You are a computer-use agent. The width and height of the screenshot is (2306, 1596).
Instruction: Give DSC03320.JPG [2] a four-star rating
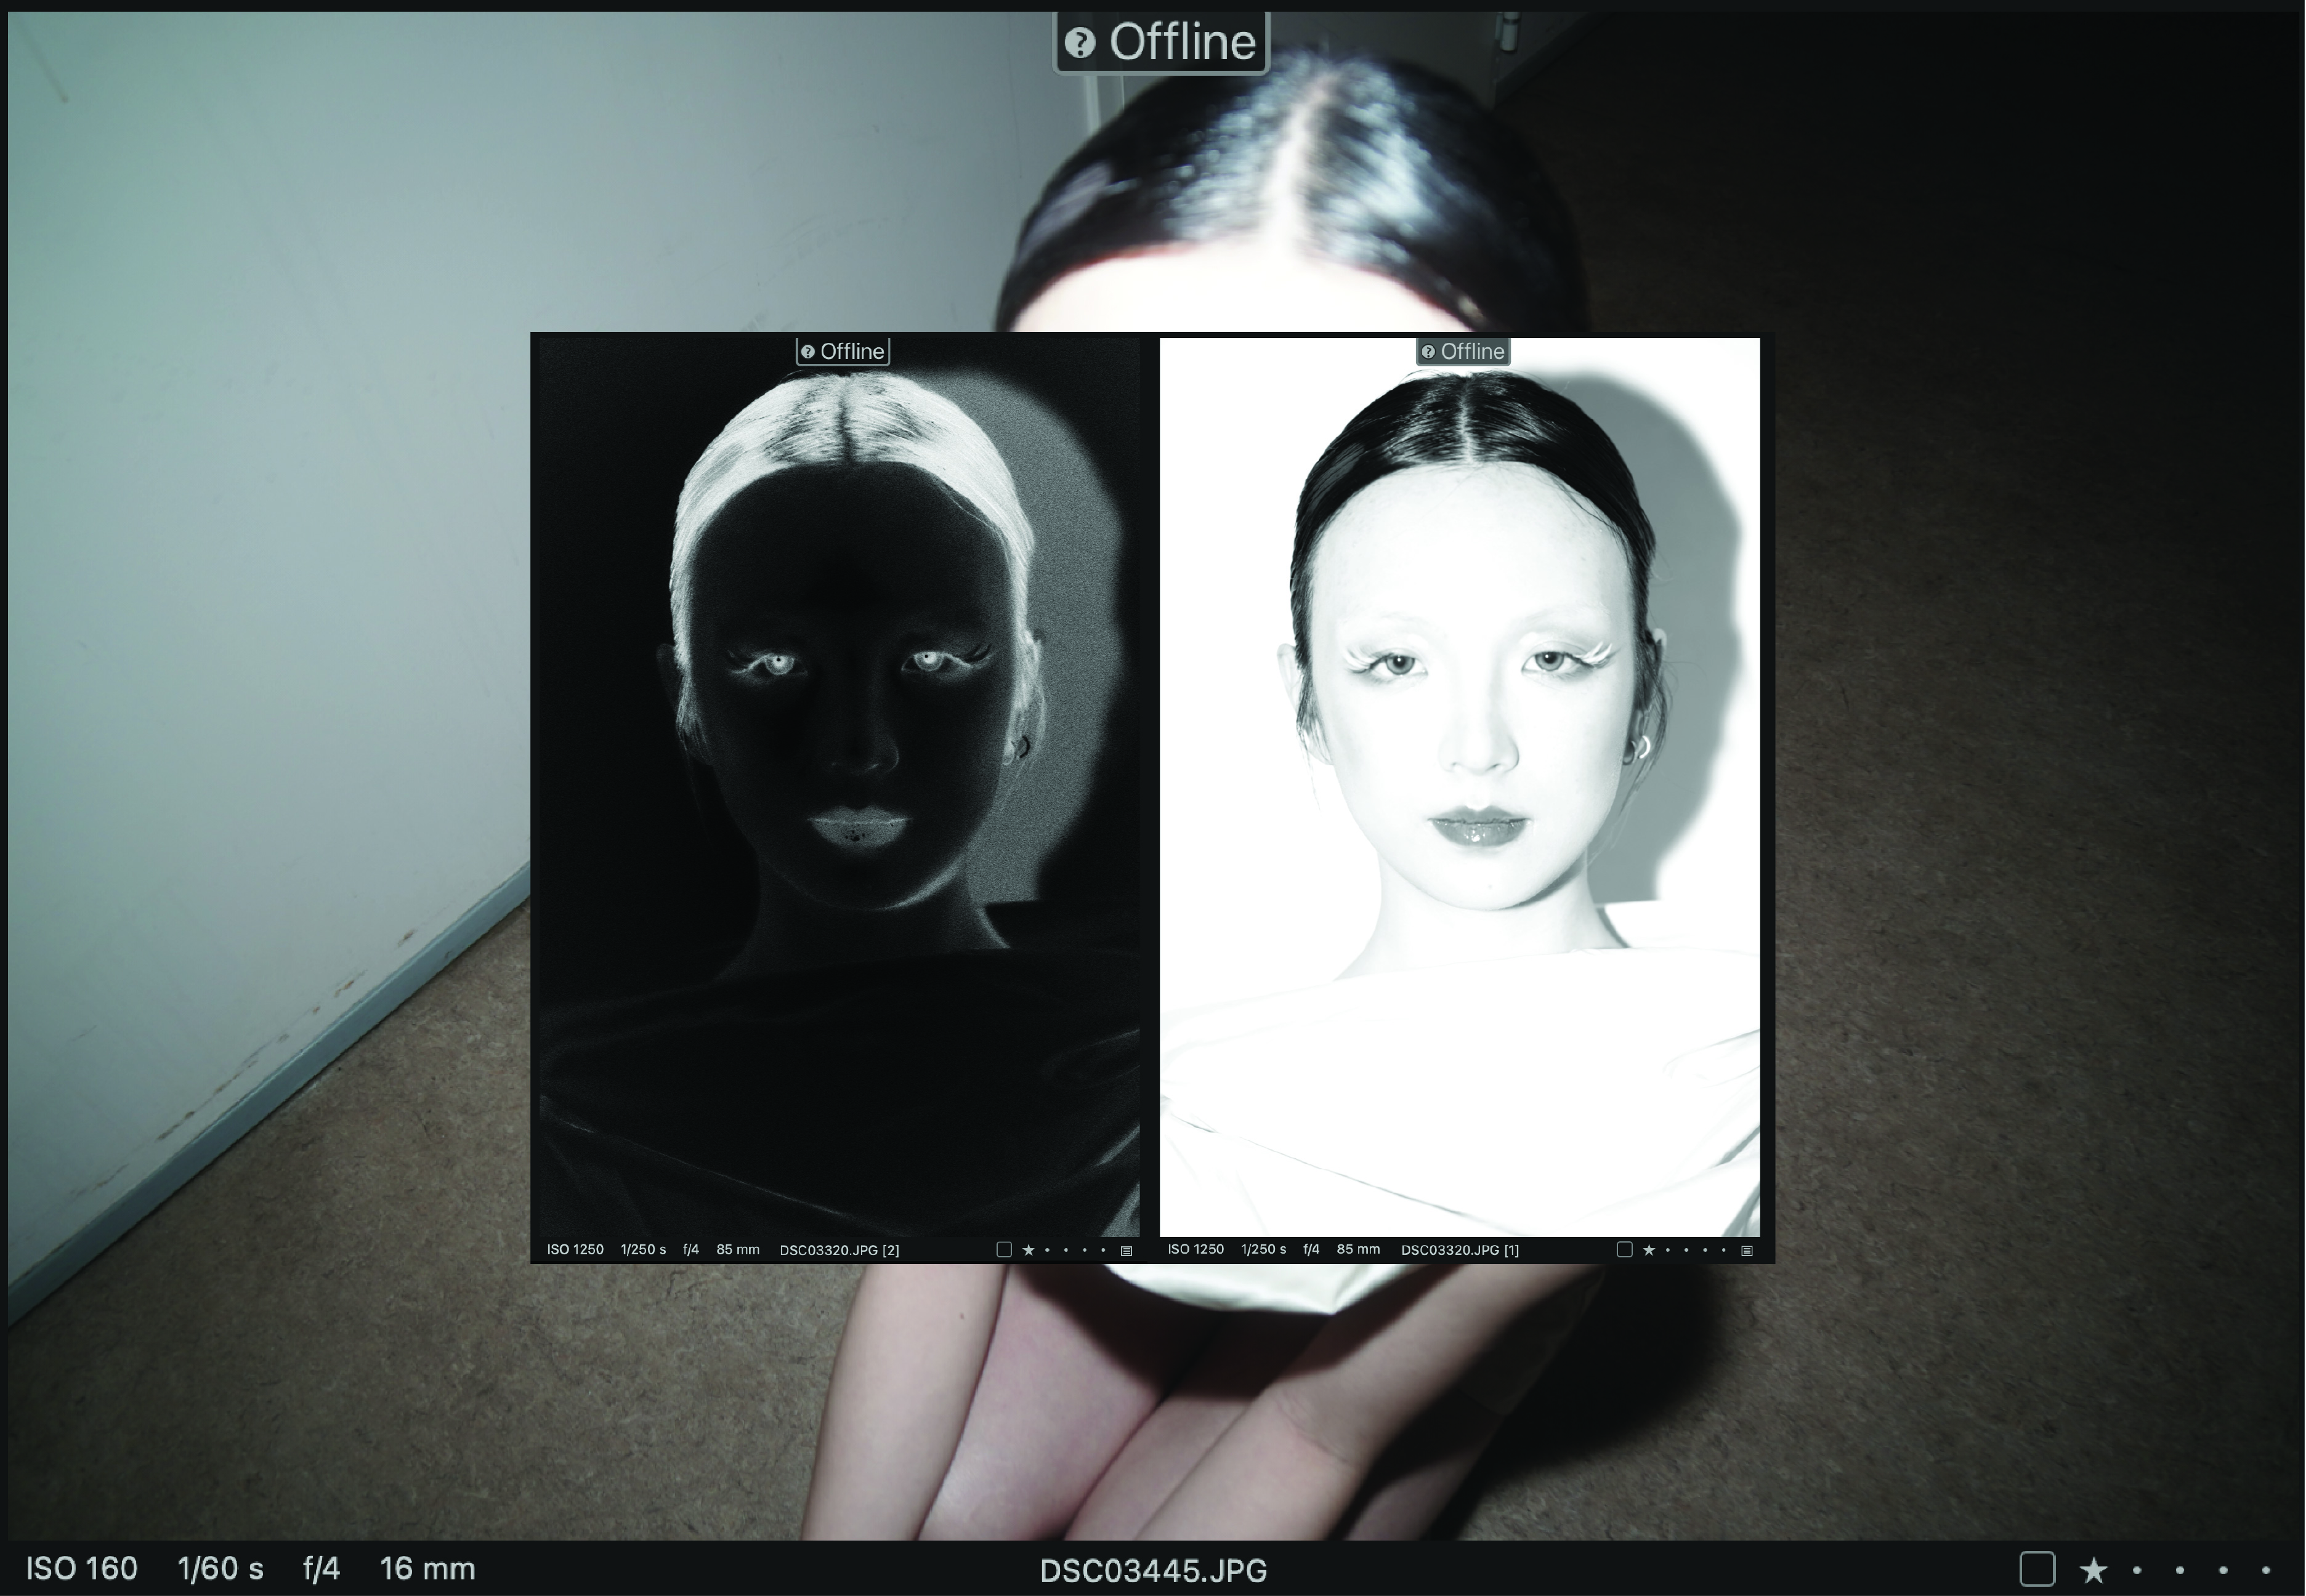click(1085, 1250)
